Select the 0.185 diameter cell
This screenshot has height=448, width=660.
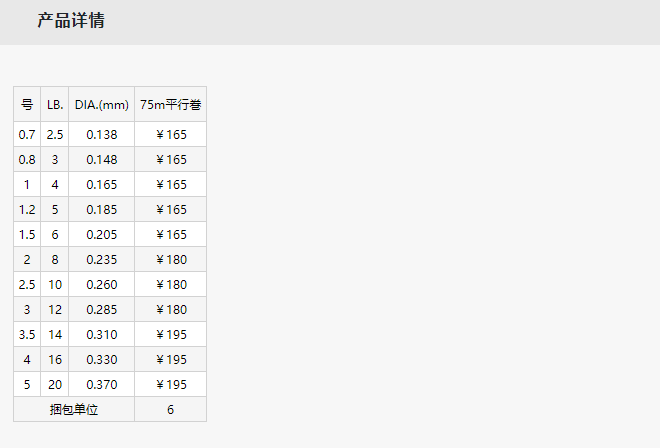click(102, 209)
